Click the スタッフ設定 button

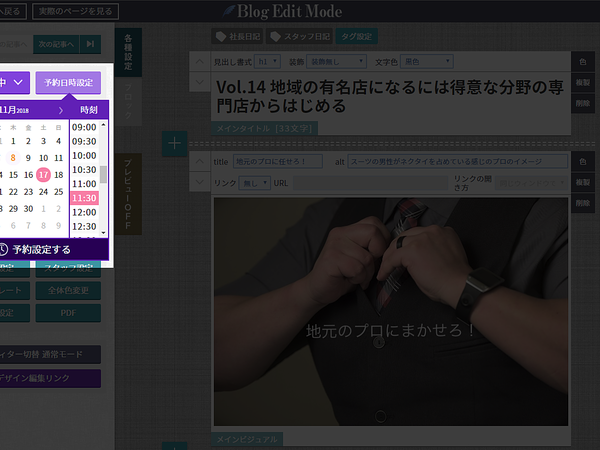click(x=68, y=269)
